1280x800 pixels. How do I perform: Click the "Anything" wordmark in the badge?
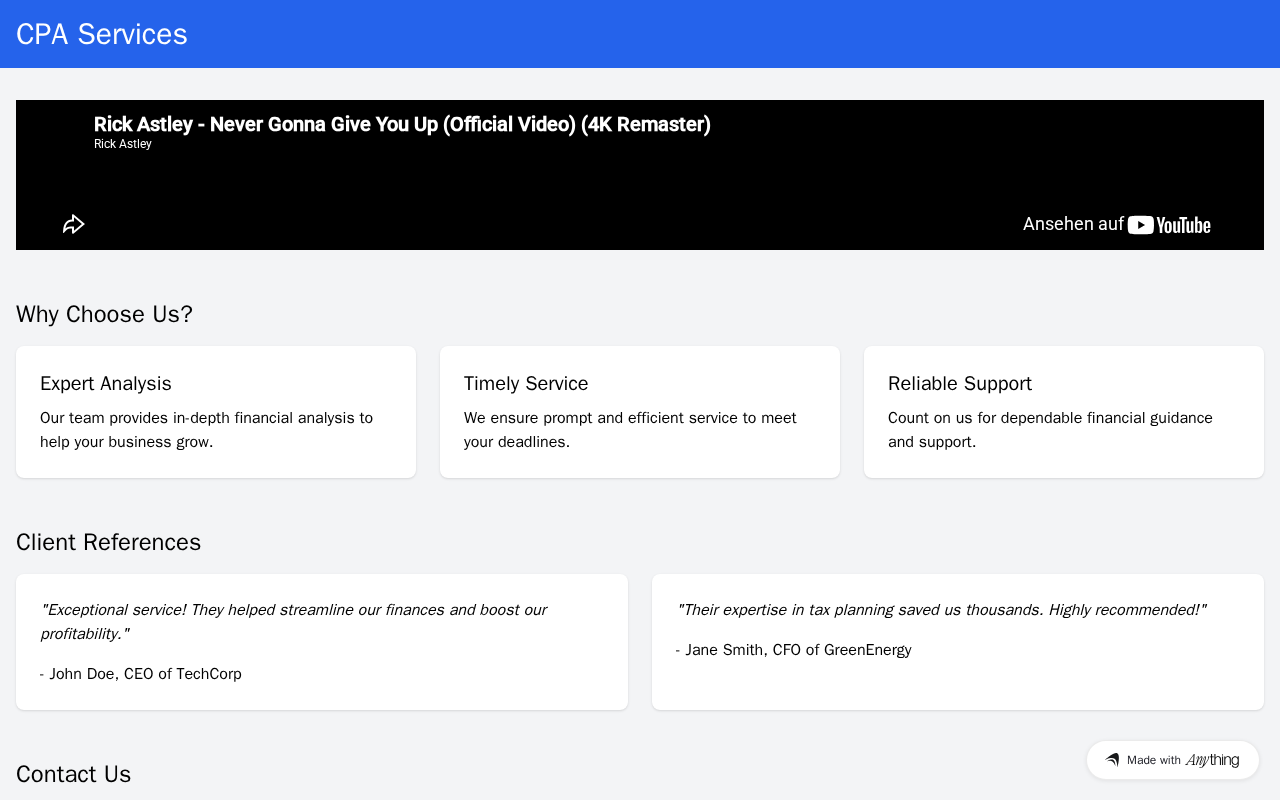pos(1212,760)
